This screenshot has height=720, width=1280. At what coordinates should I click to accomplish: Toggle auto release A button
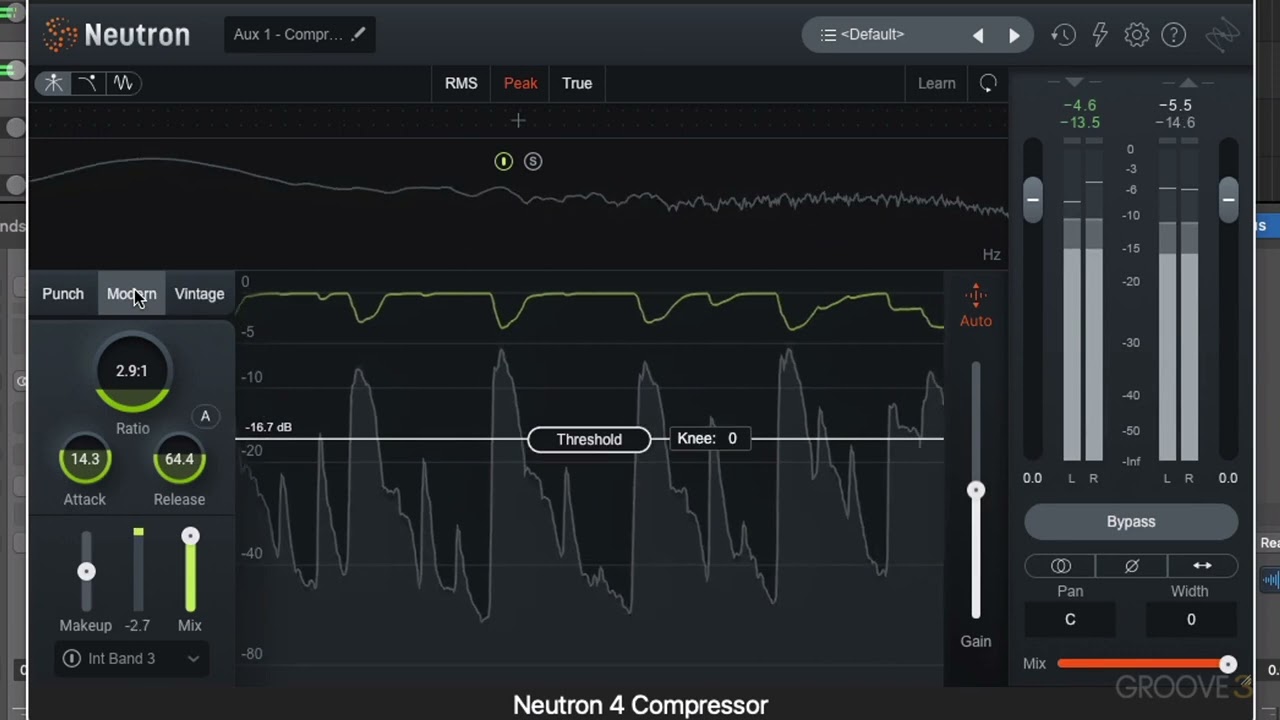click(205, 416)
